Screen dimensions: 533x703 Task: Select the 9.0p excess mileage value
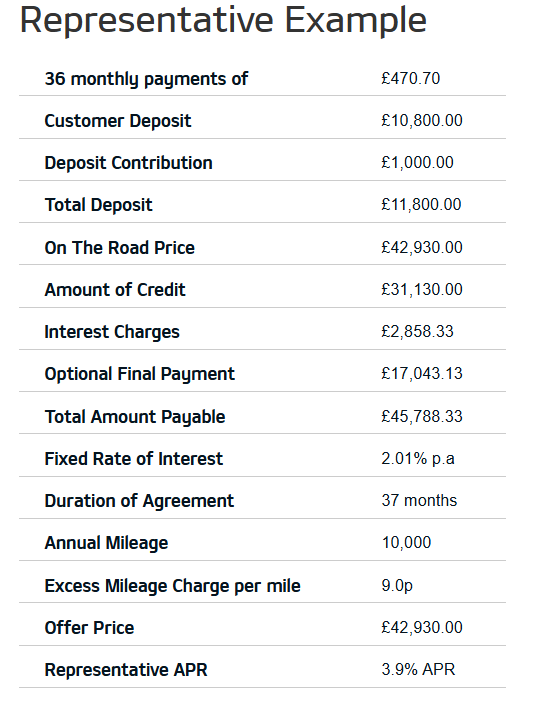coord(397,586)
